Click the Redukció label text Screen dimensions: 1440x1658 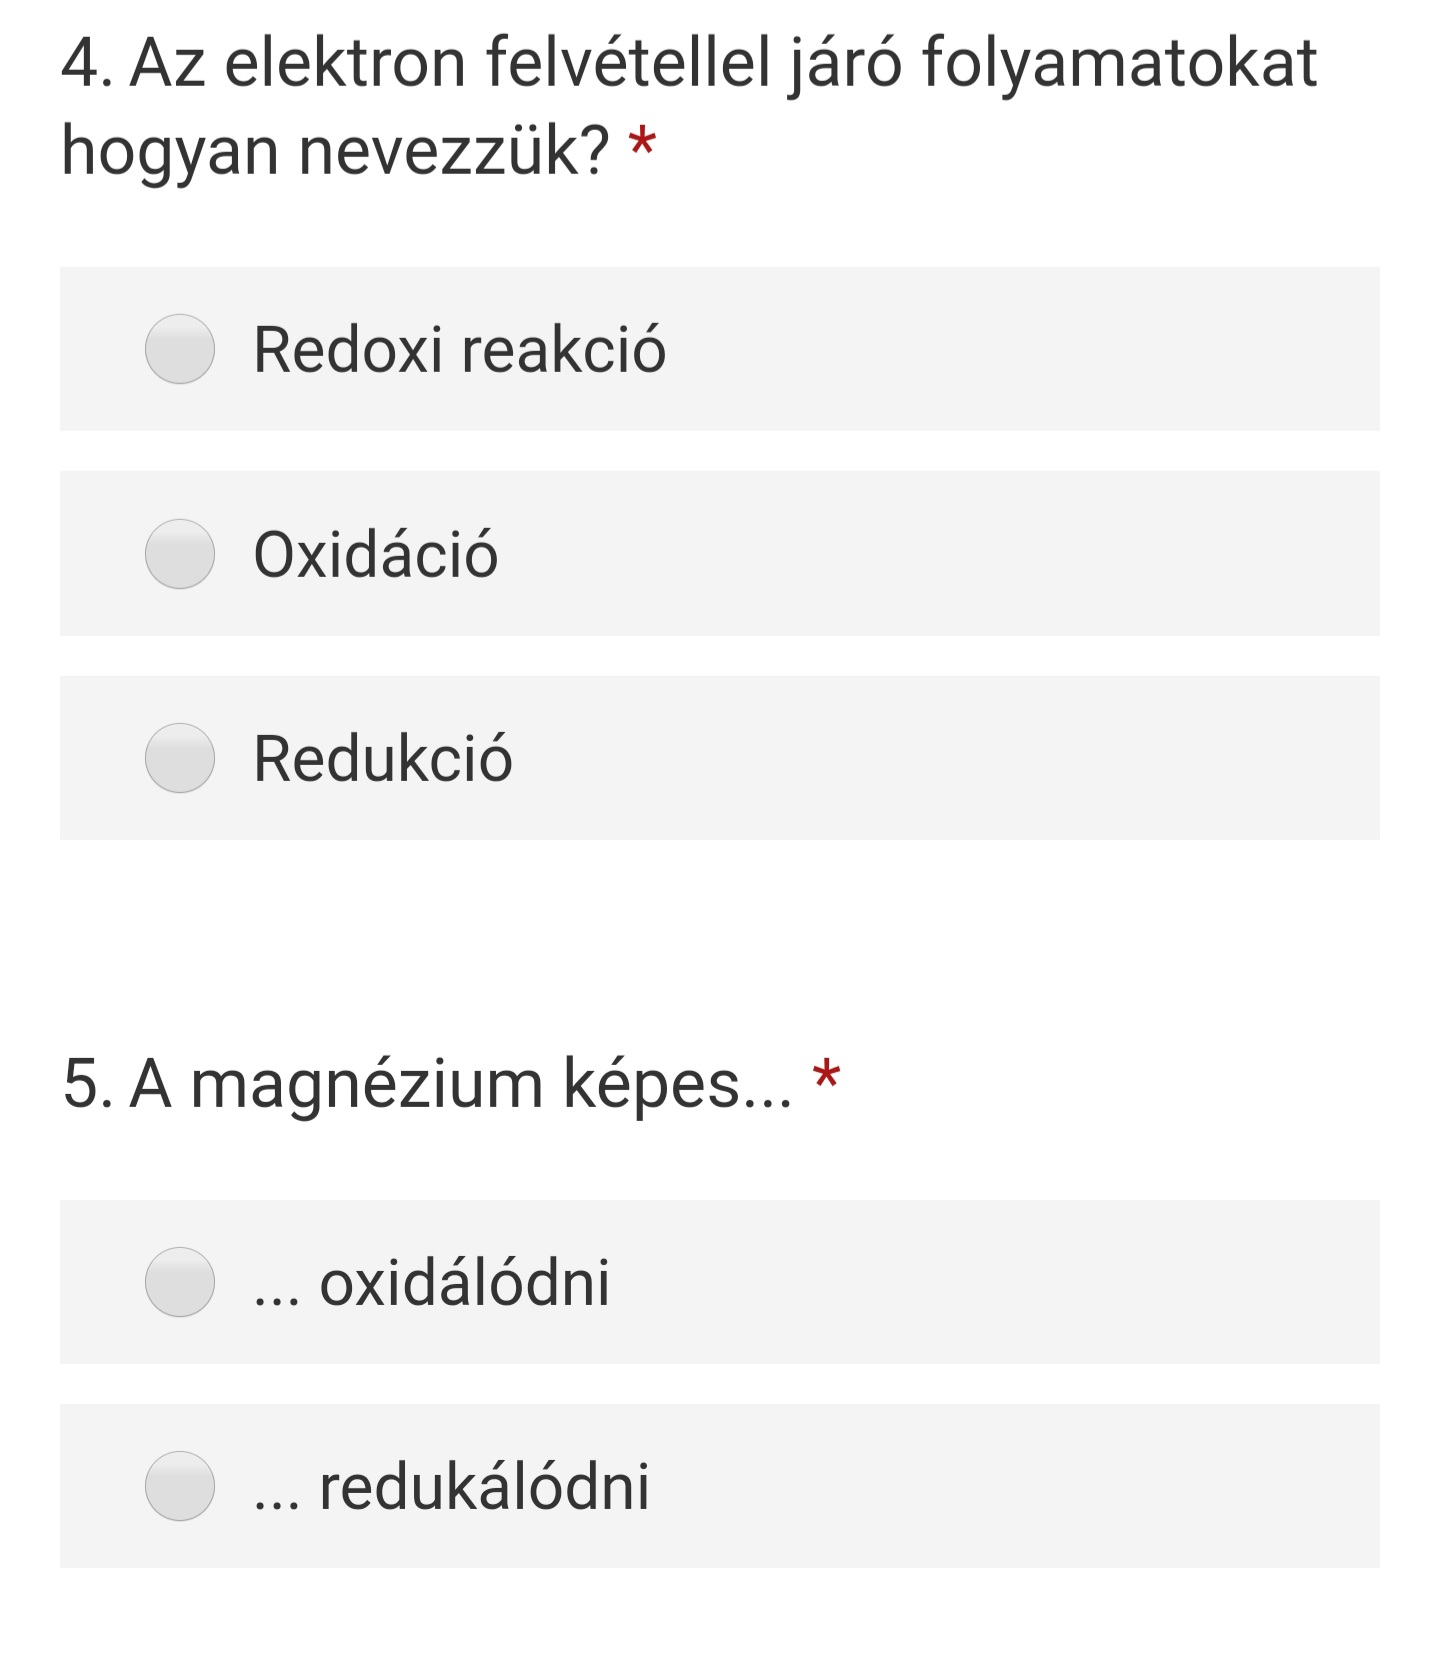tap(383, 758)
